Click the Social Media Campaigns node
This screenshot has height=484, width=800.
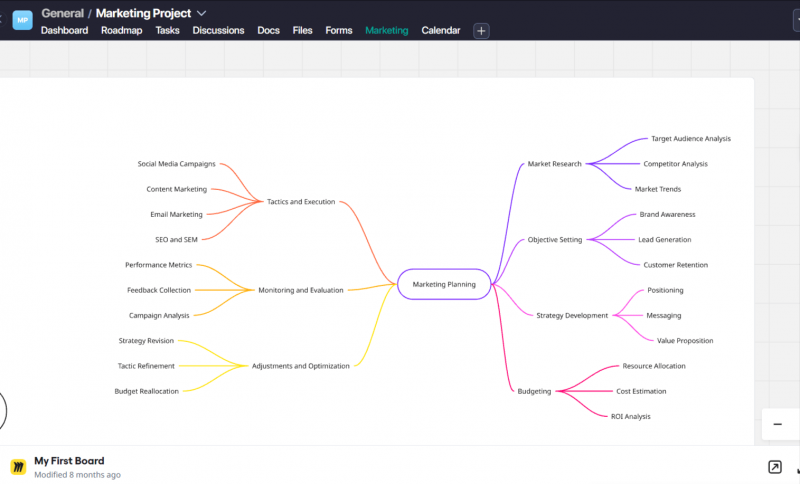click(177, 164)
